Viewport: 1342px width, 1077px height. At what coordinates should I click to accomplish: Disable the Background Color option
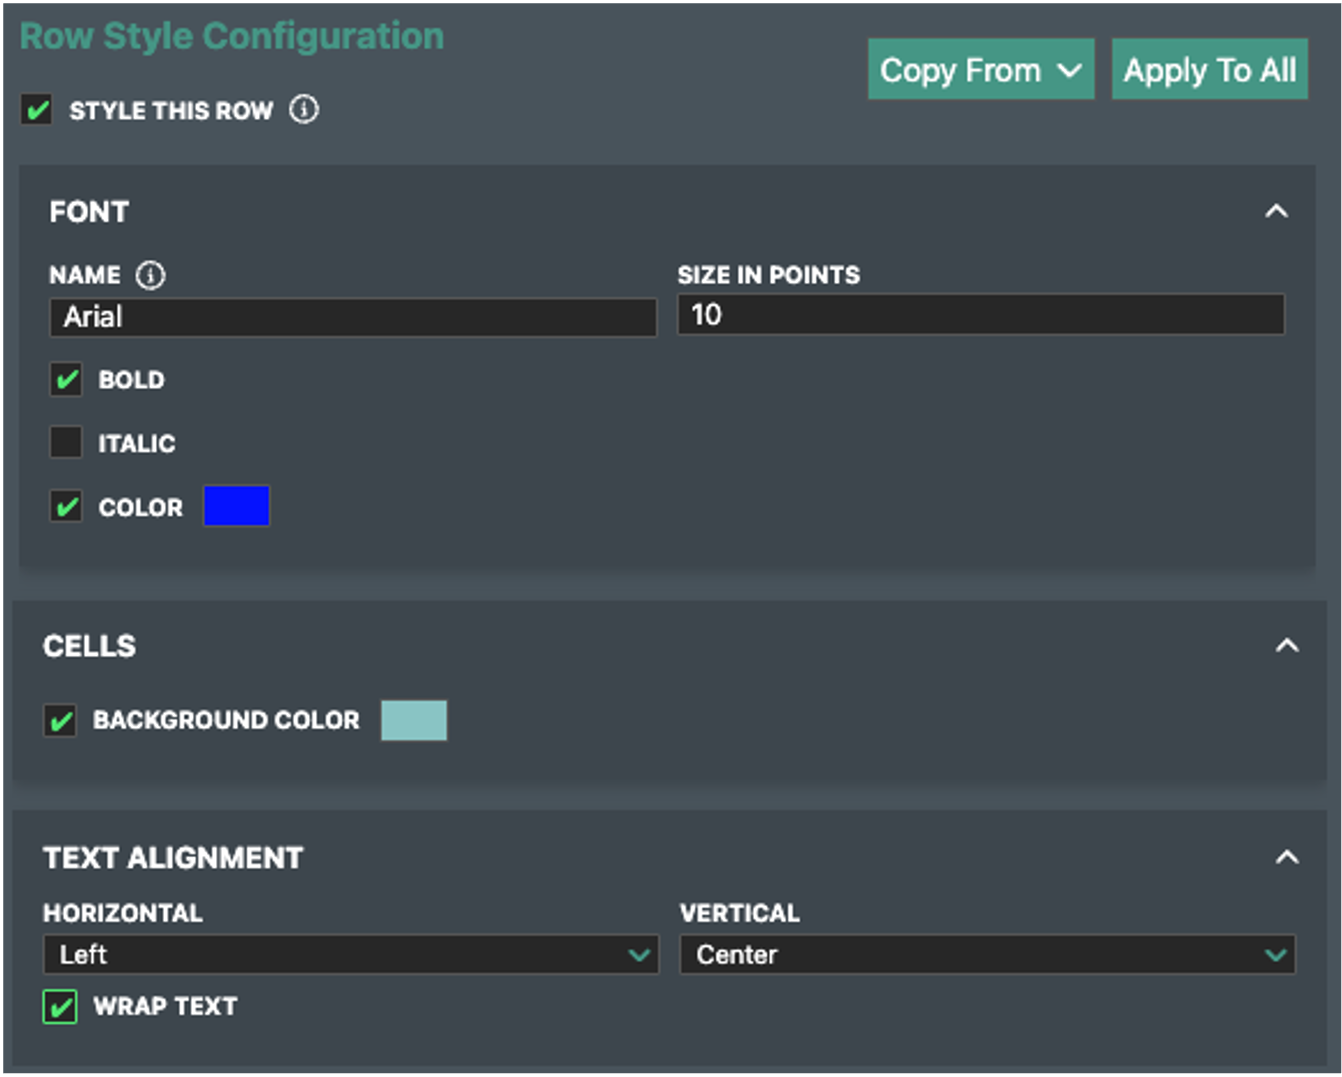[x=60, y=720]
